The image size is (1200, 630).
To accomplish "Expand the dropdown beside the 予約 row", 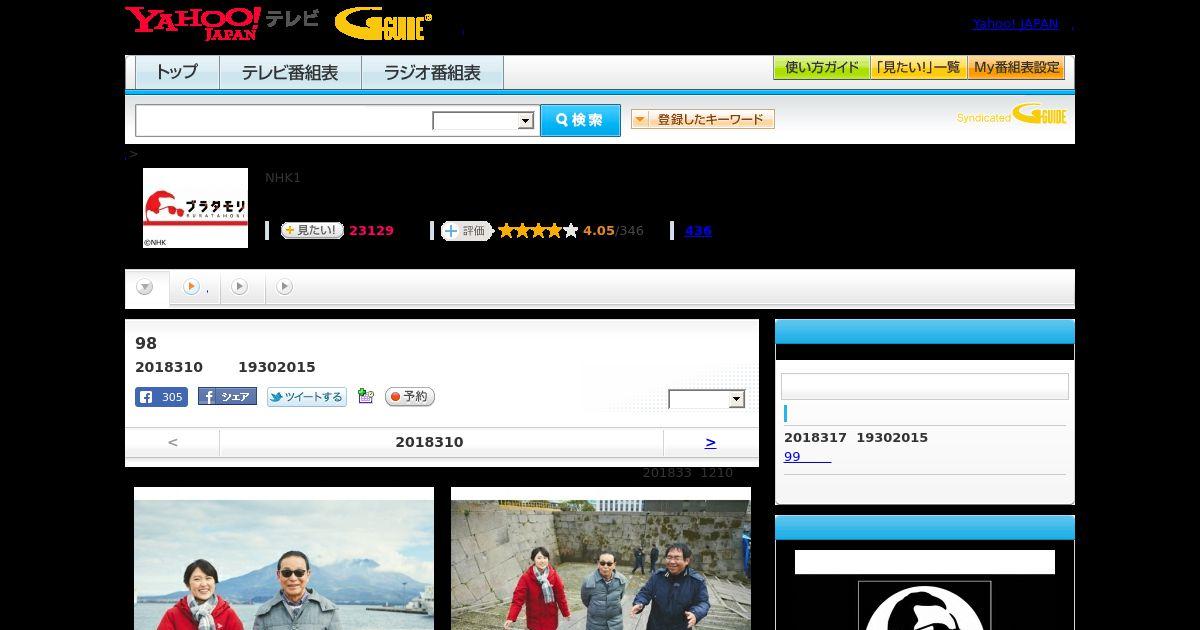I will 707,399.
